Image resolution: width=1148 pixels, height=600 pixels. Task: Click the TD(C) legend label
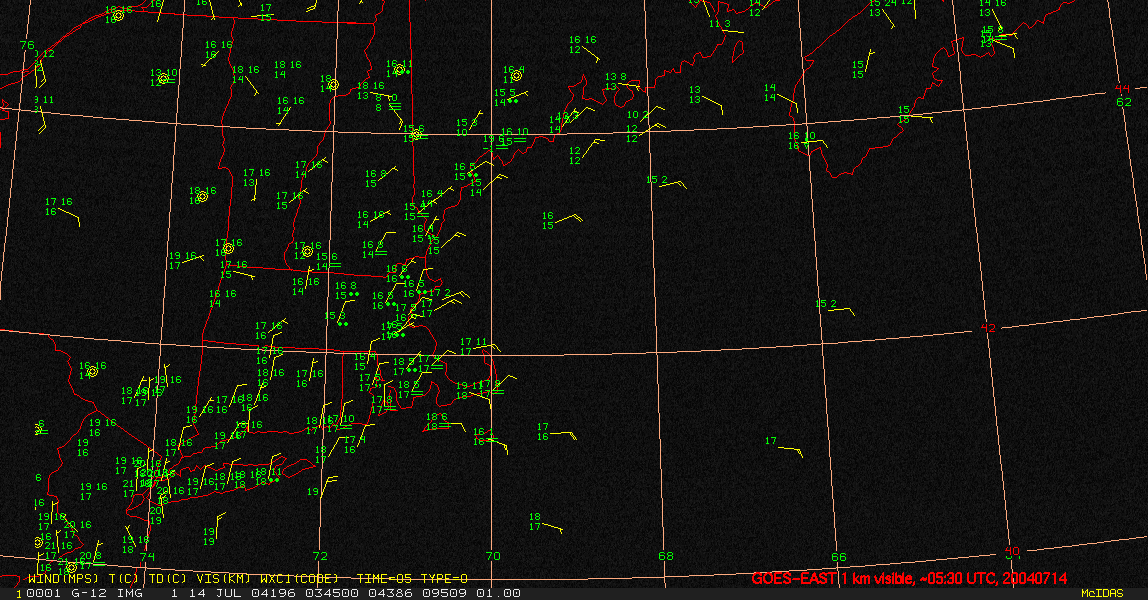tap(166, 579)
